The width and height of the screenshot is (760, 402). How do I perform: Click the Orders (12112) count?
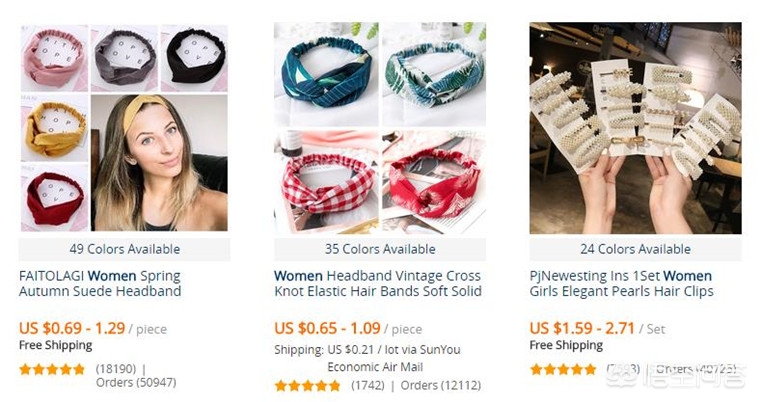click(x=441, y=386)
